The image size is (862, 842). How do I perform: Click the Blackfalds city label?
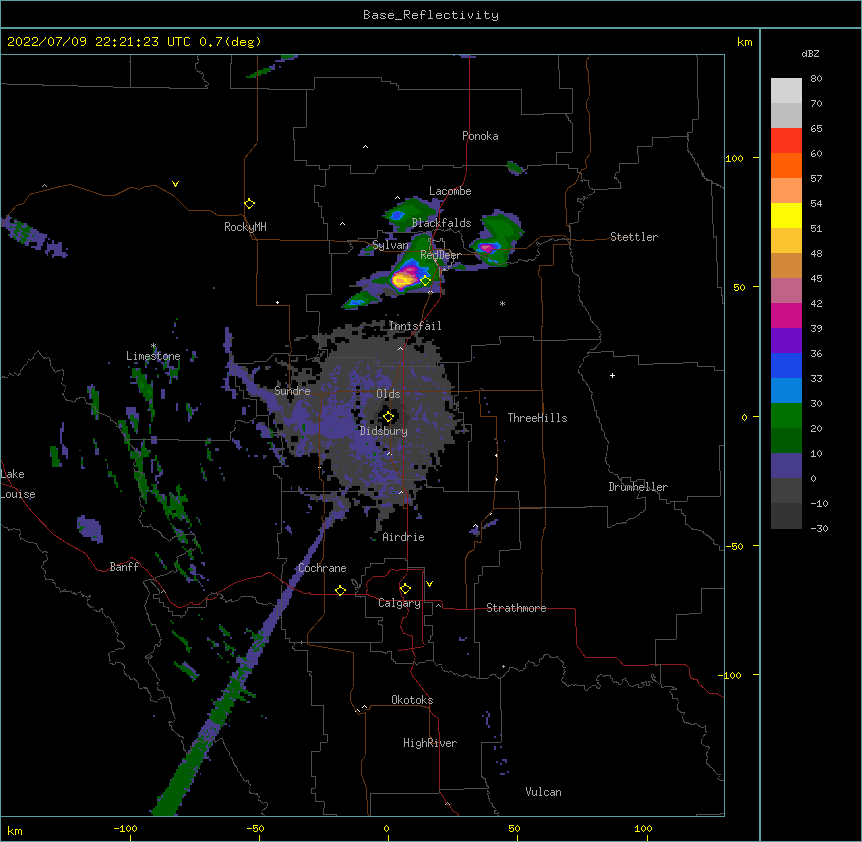(441, 223)
